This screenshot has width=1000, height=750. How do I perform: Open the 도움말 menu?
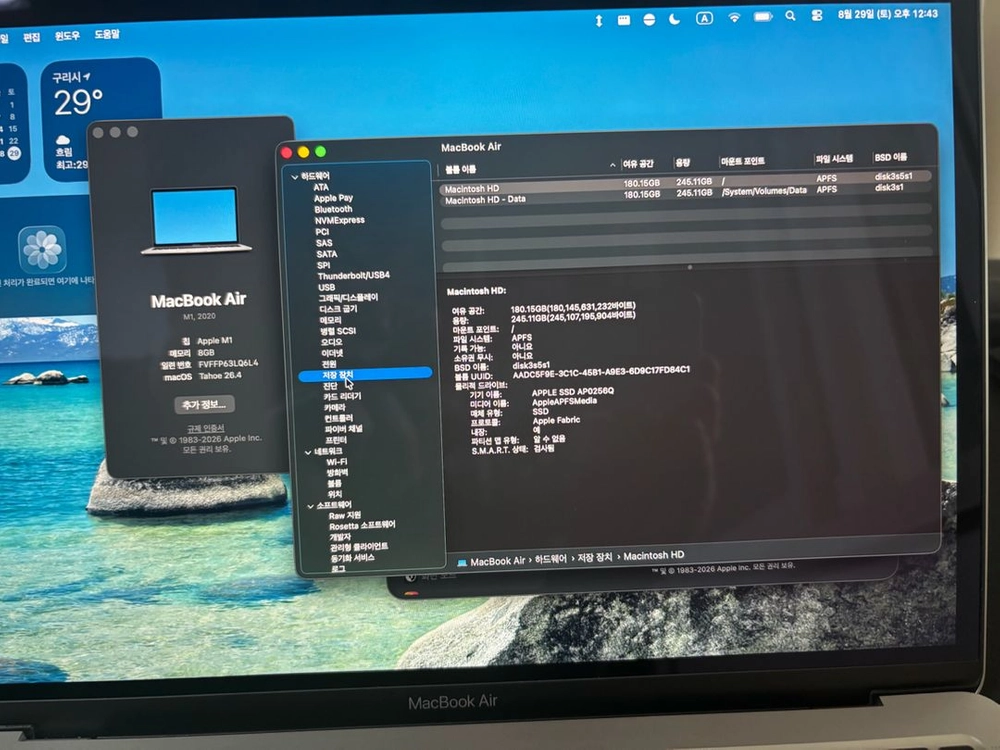(x=107, y=34)
